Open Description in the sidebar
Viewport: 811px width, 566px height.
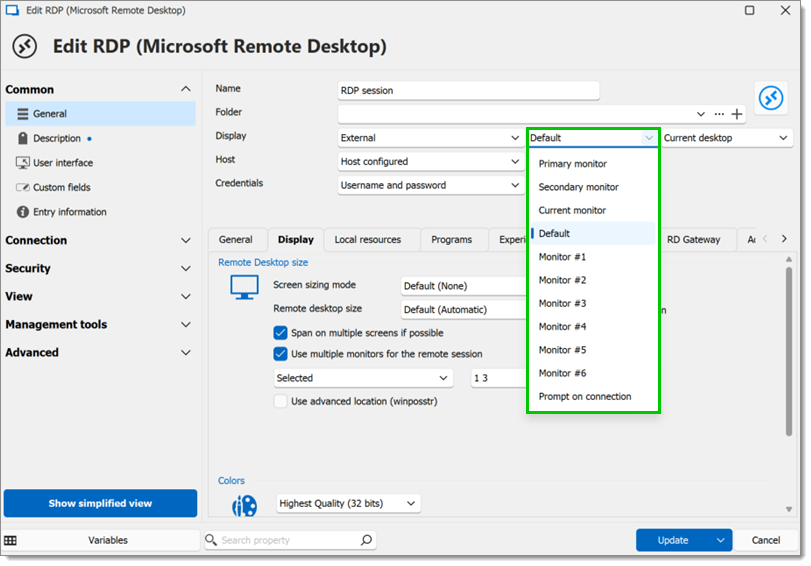pyautogui.click(x=100, y=138)
